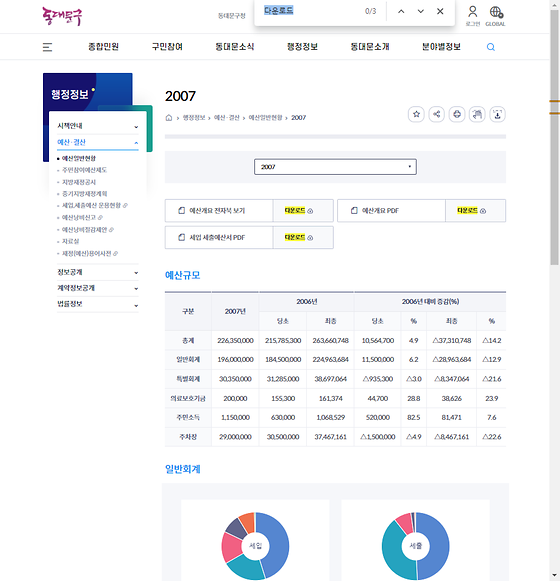Open the 2007 year selection dropdown
This screenshot has height=581, width=560.
[335, 167]
